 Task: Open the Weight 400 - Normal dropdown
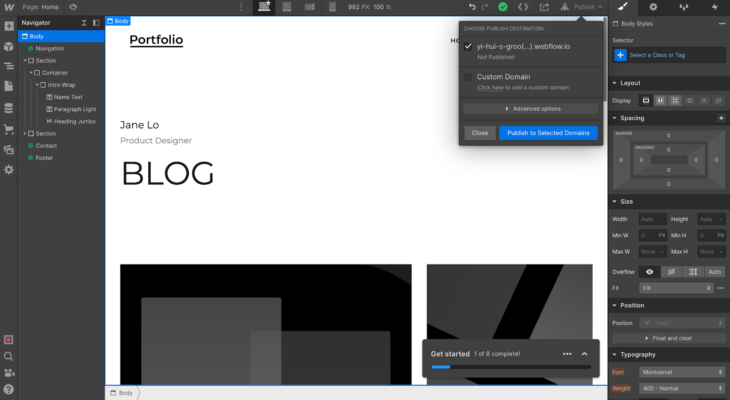(x=682, y=388)
